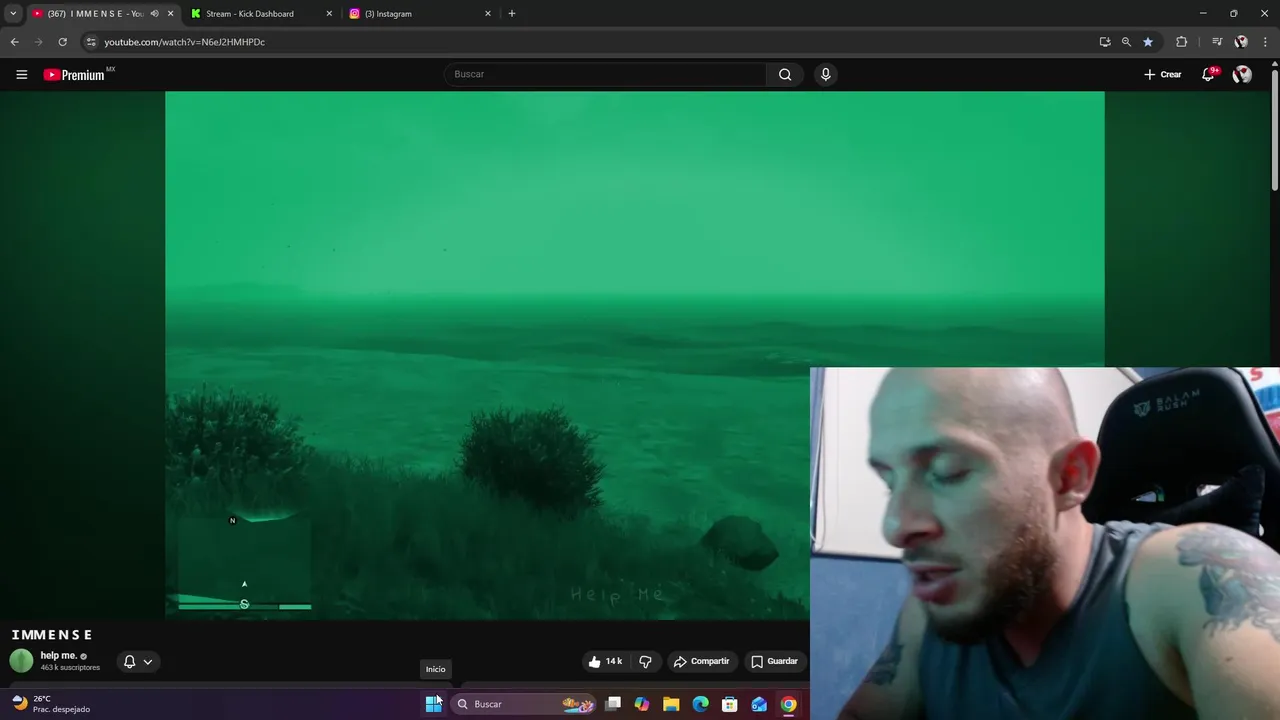Image resolution: width=1280 pixels, height=720 pixels.
Task: Expand the tab search dropdown arrow
Action: click(x=13, y=14)
